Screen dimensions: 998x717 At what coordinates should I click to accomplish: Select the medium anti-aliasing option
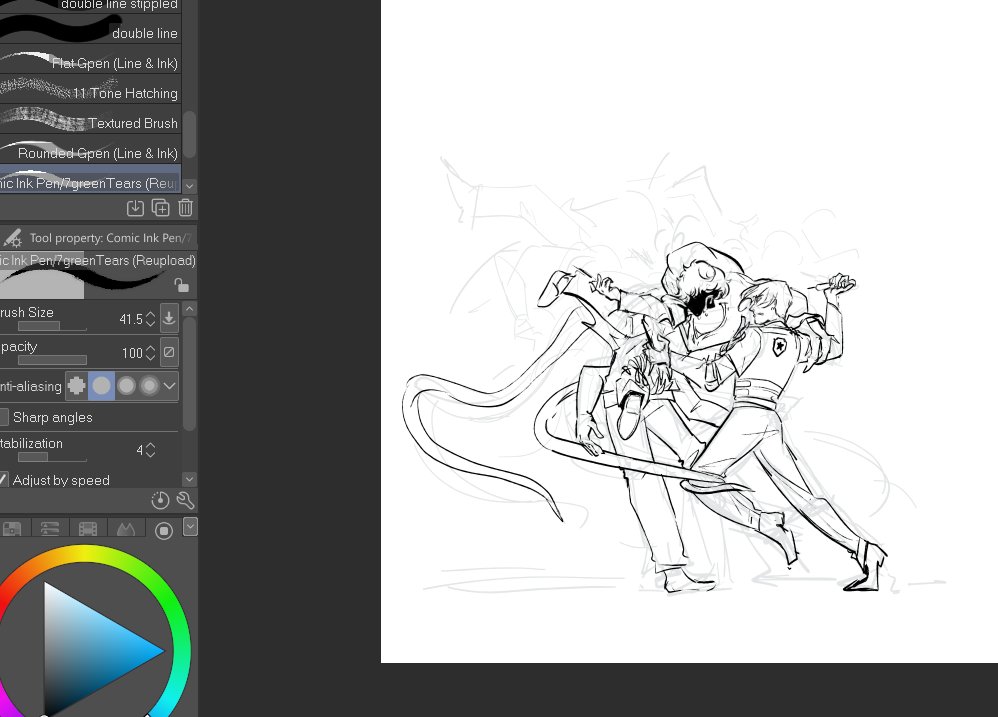pyautogui.click(x=126, y=386)
